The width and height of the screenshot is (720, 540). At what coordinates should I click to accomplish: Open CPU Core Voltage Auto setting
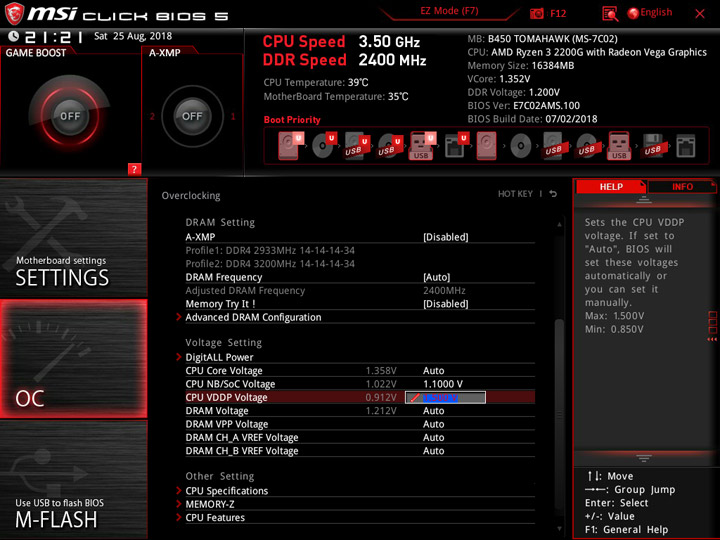pyautogui.click(x=433, y=371)
